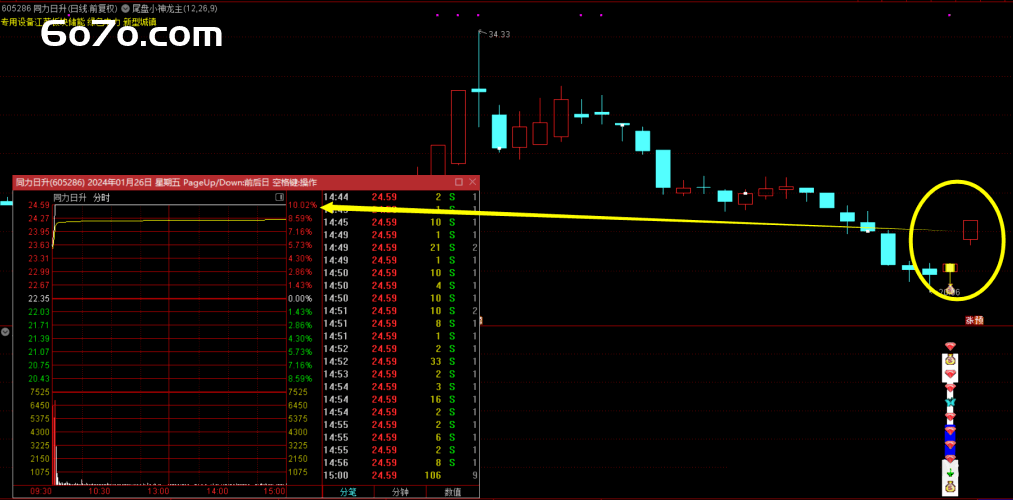Switch to the 数值 tab

(453, 492)
